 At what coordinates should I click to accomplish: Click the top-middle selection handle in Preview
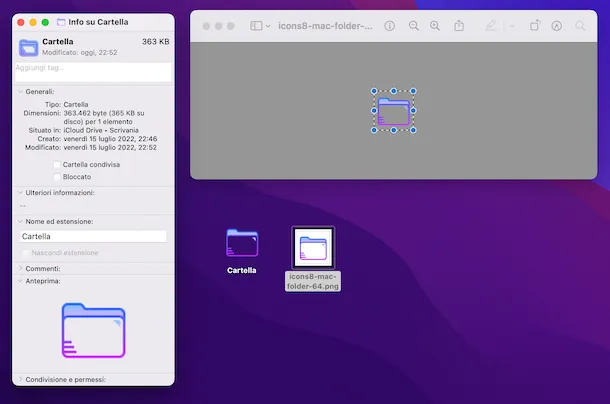(x=394, y=91)
